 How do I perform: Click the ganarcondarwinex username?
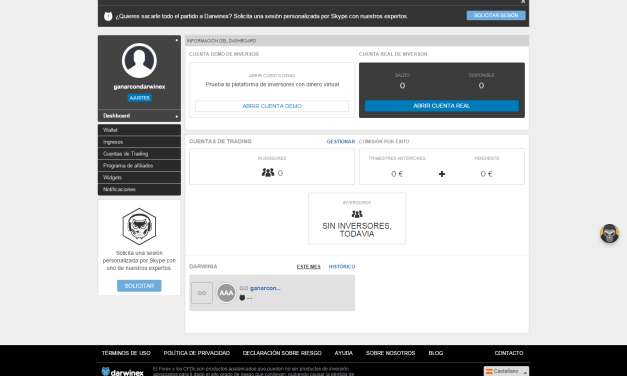[x=139, y=87]
